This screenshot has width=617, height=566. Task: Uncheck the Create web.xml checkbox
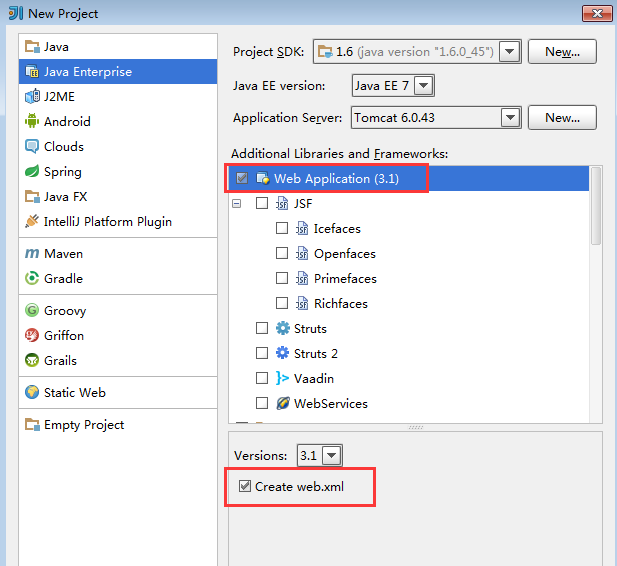(246, 487)
